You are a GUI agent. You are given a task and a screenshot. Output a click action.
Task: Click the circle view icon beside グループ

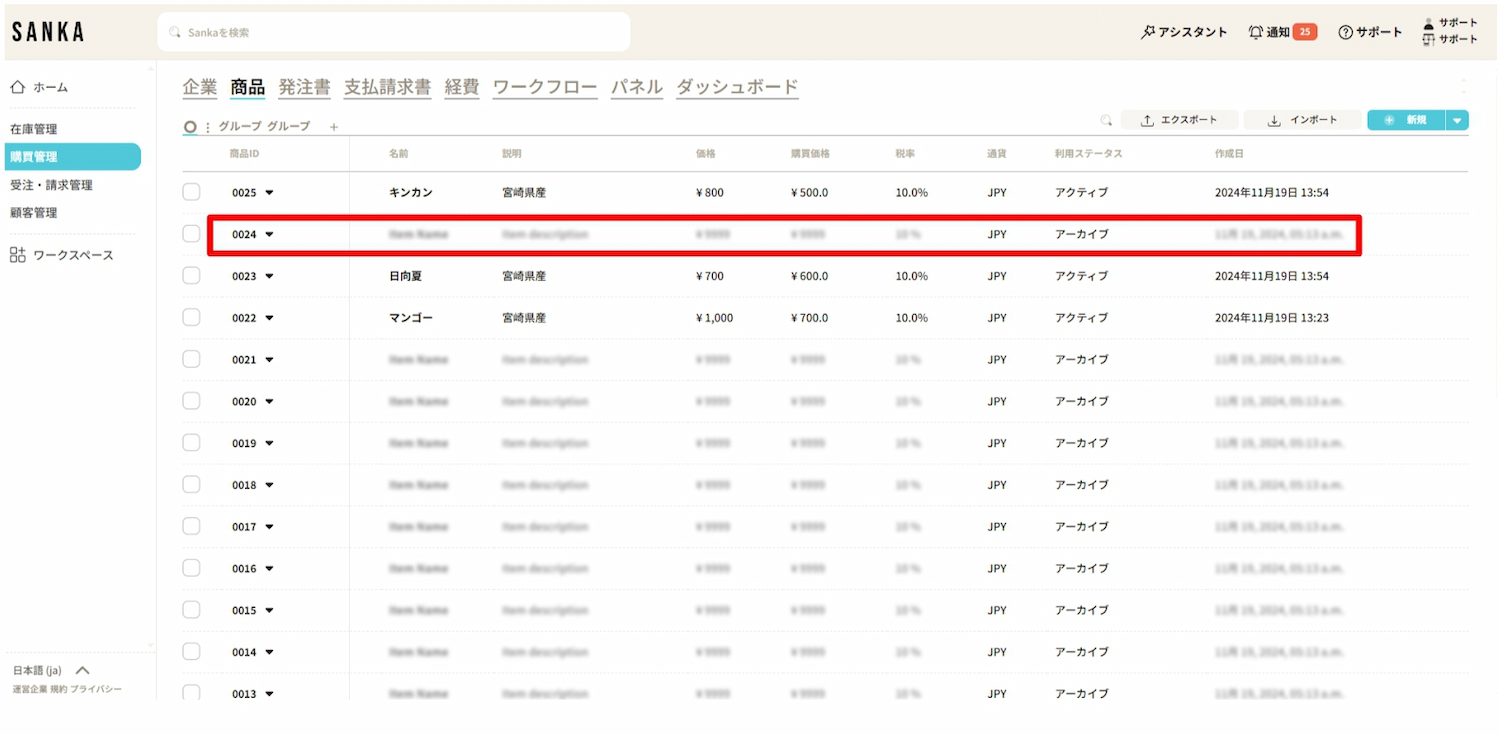coord(190,127)
